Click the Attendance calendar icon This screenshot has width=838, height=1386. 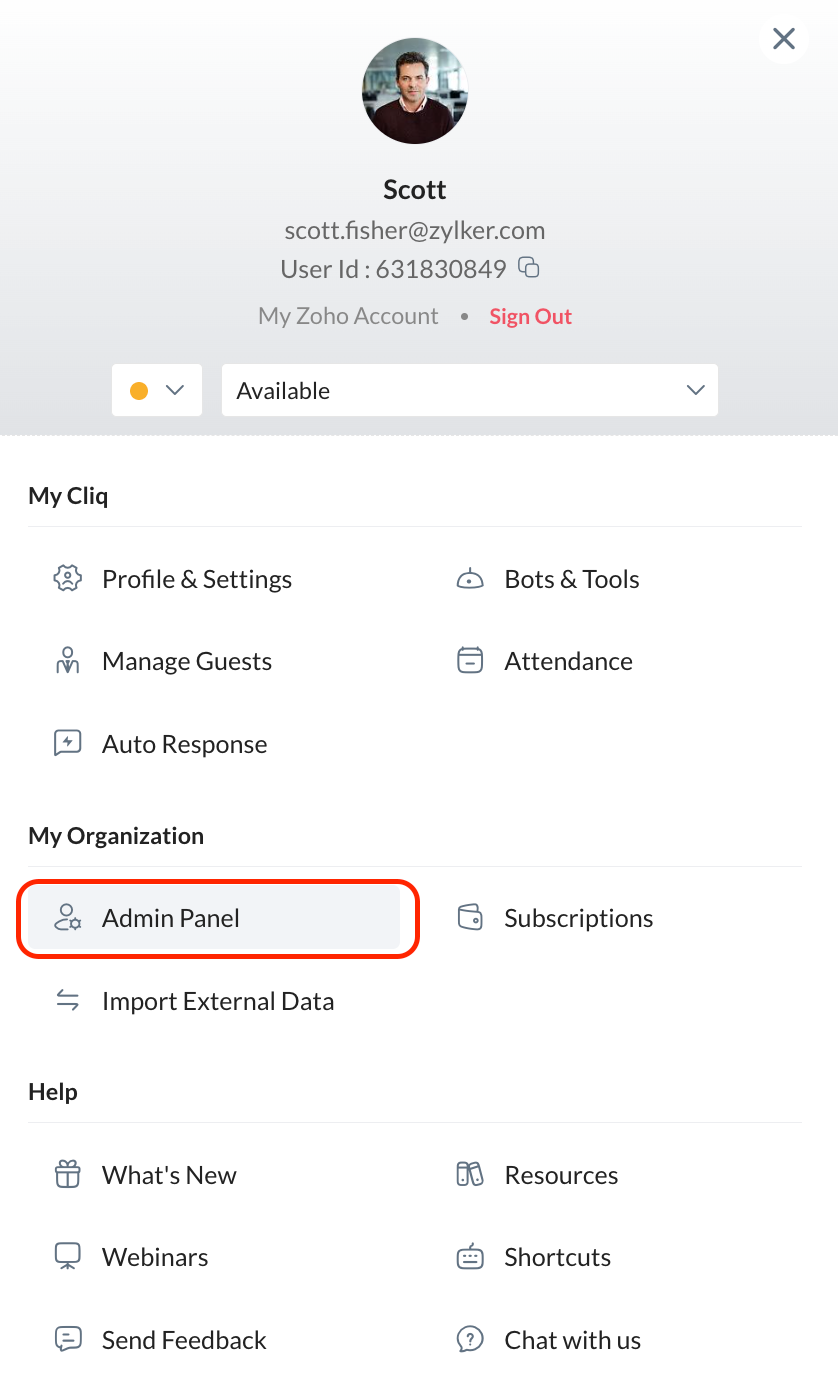[470, 661]
